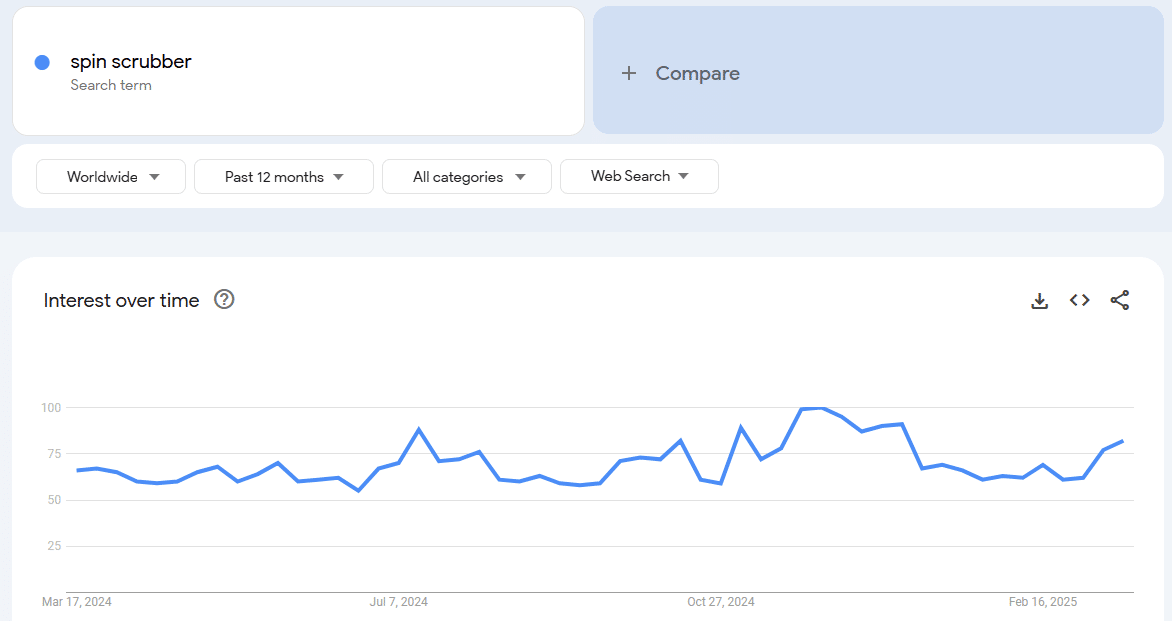Screen dimensions: 1172x621
Task: Click the Compare box to add a term
Action: point(878,72)
